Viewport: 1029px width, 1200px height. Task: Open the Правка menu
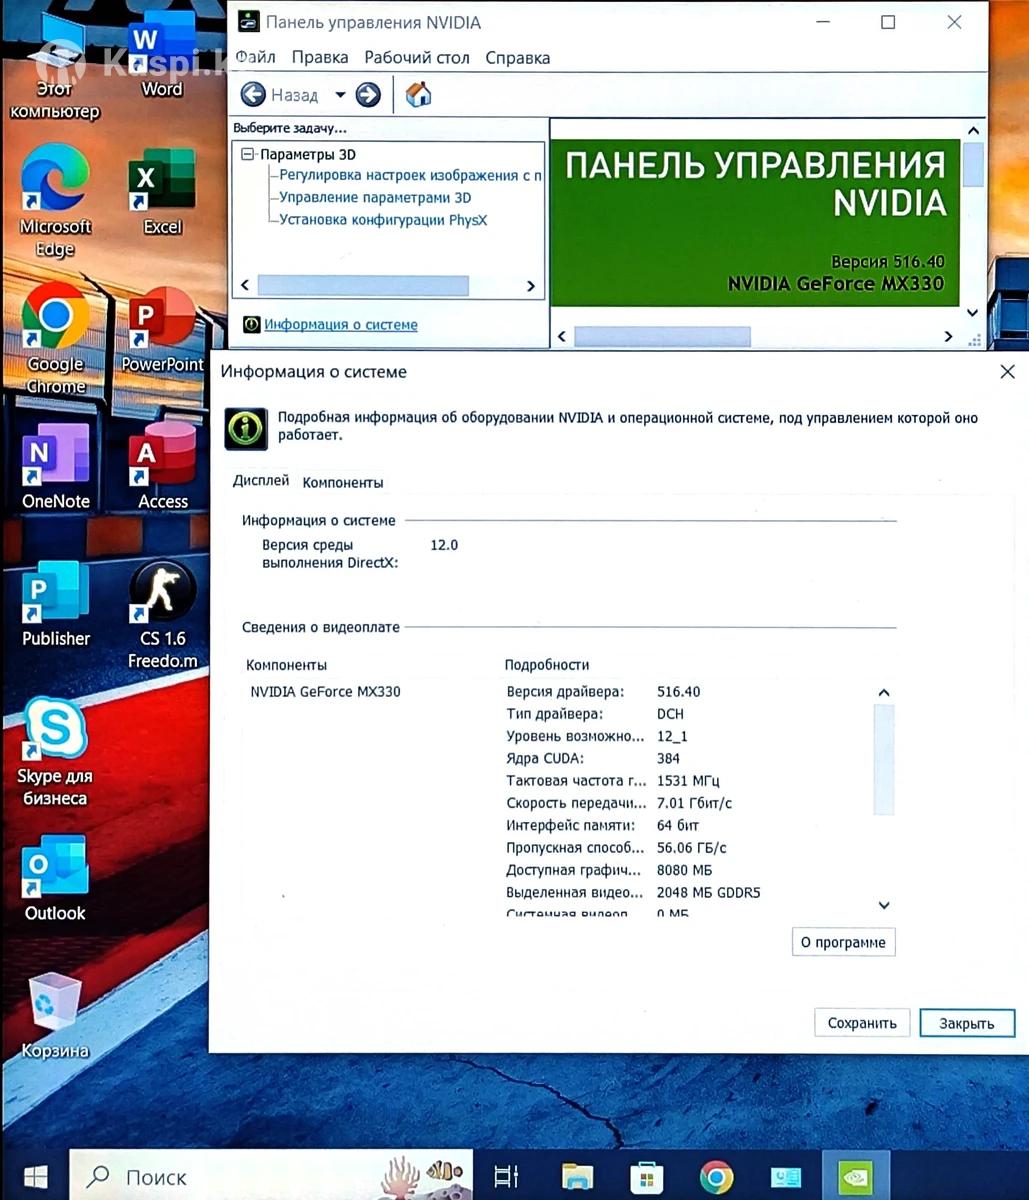coord(320,57)
